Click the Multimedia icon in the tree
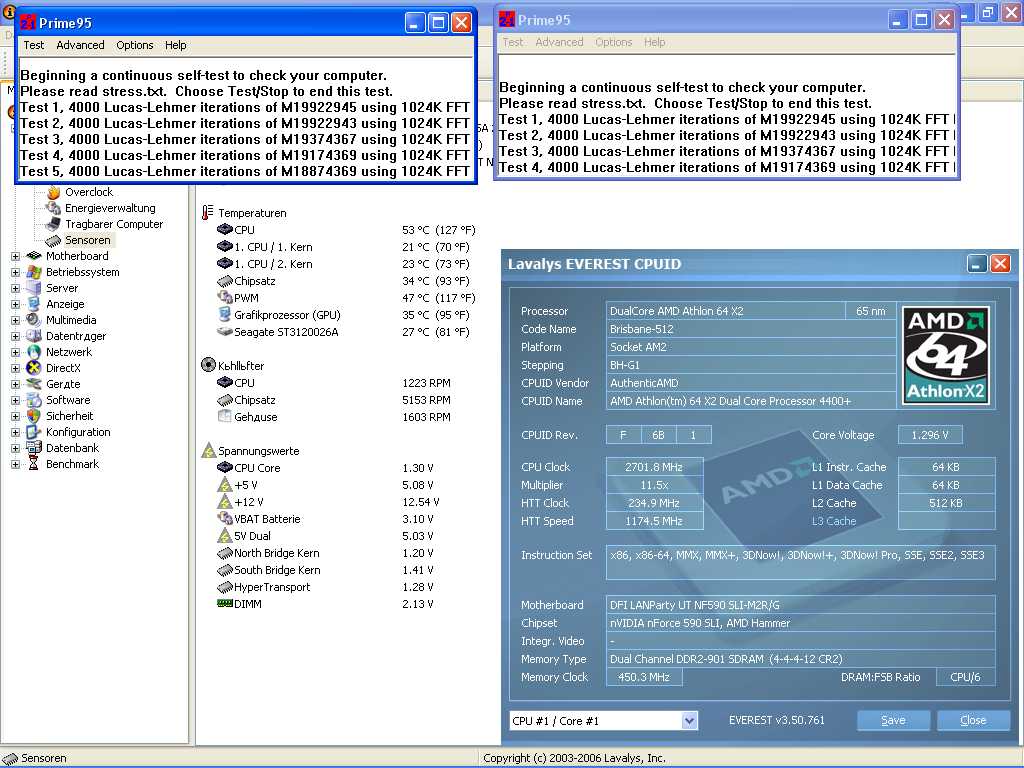The height and width of the screenshot is (768, 1024). click(x=34, y=320)
